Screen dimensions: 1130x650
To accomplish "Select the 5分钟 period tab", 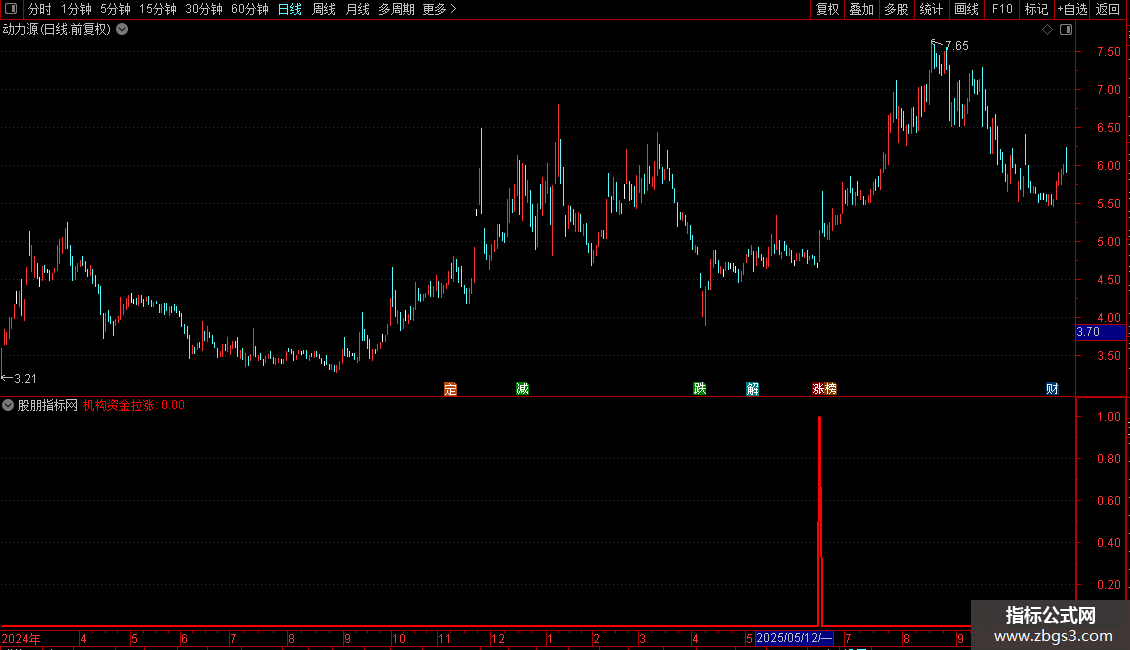I will tap(115, 9).
